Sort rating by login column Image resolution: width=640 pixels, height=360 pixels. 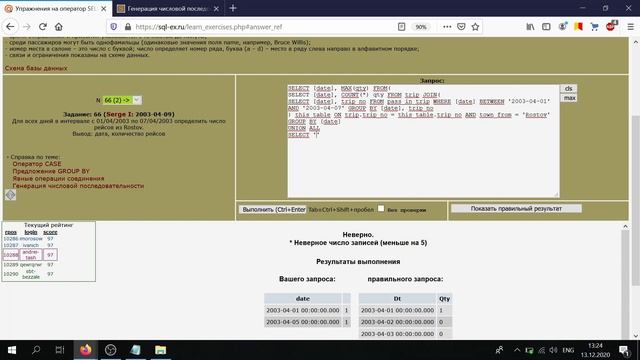coord(31,232)
